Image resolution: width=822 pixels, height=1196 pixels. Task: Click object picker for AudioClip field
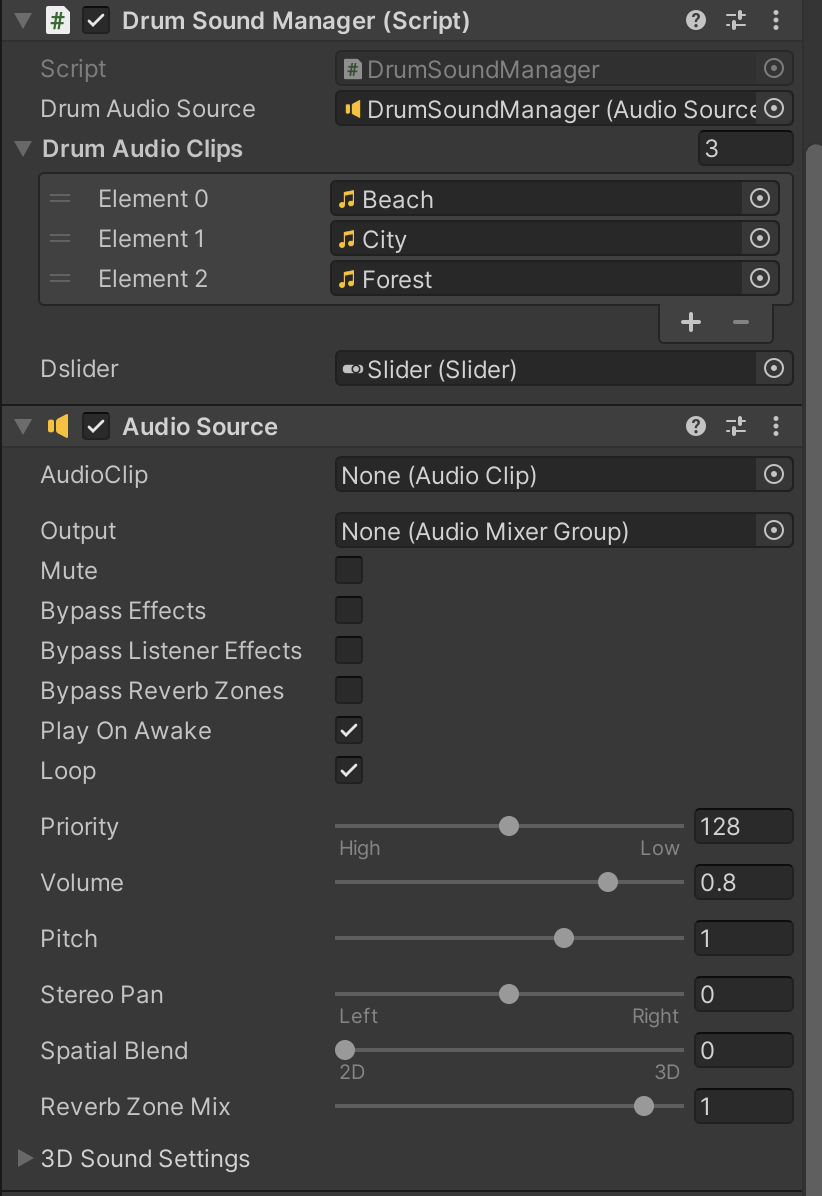[774, 475]
